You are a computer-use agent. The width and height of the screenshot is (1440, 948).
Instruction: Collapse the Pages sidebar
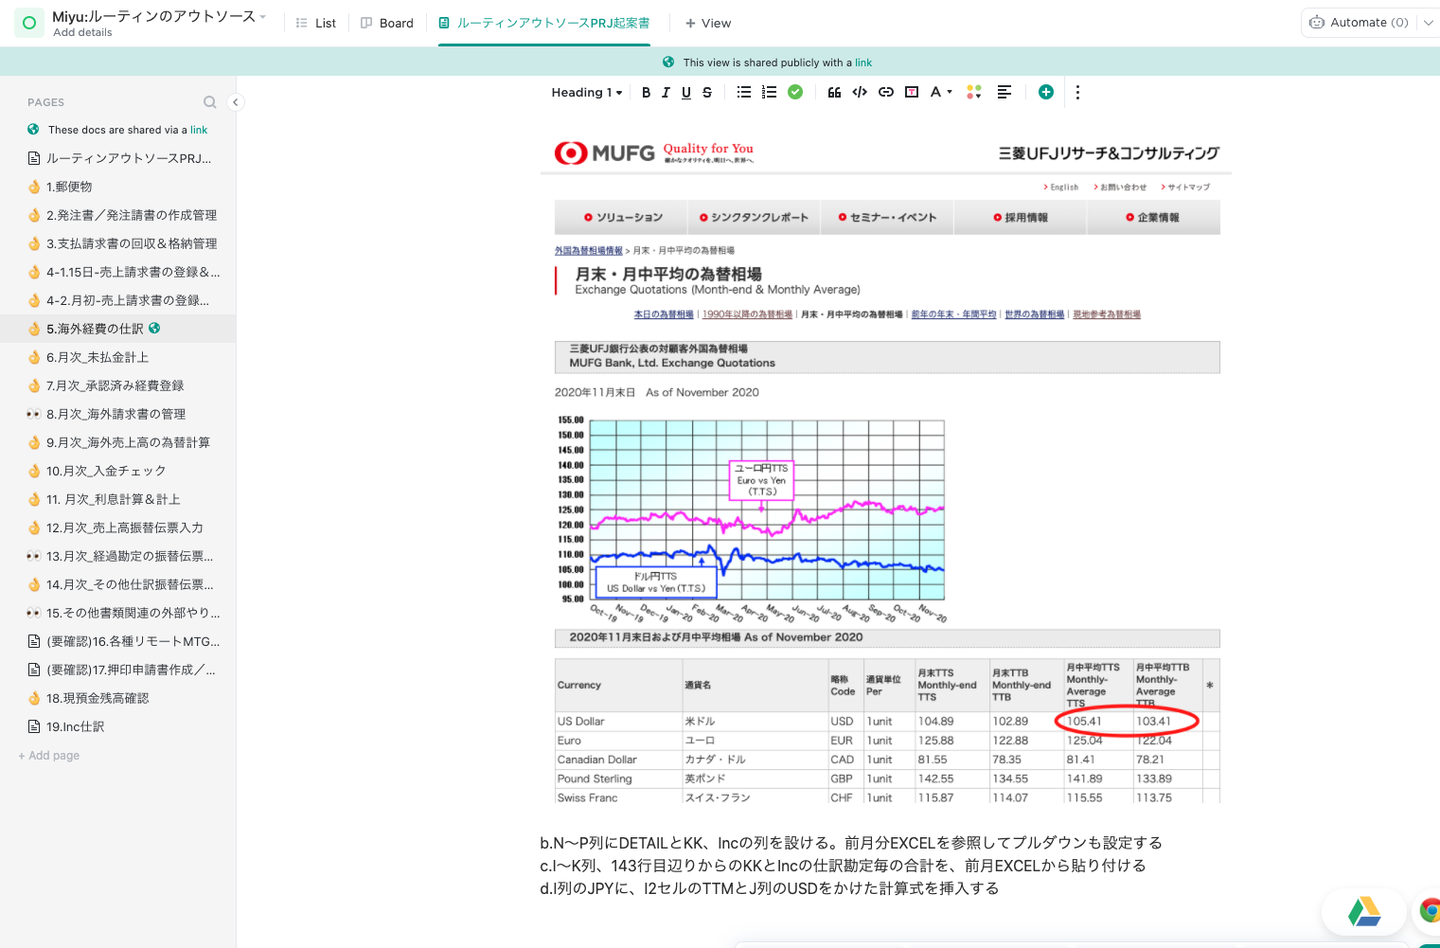pos(235,102)
